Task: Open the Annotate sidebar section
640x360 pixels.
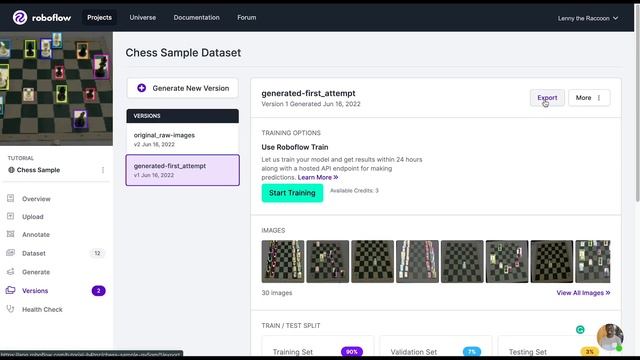Action: pyautogui.click(x=36, y=235)
